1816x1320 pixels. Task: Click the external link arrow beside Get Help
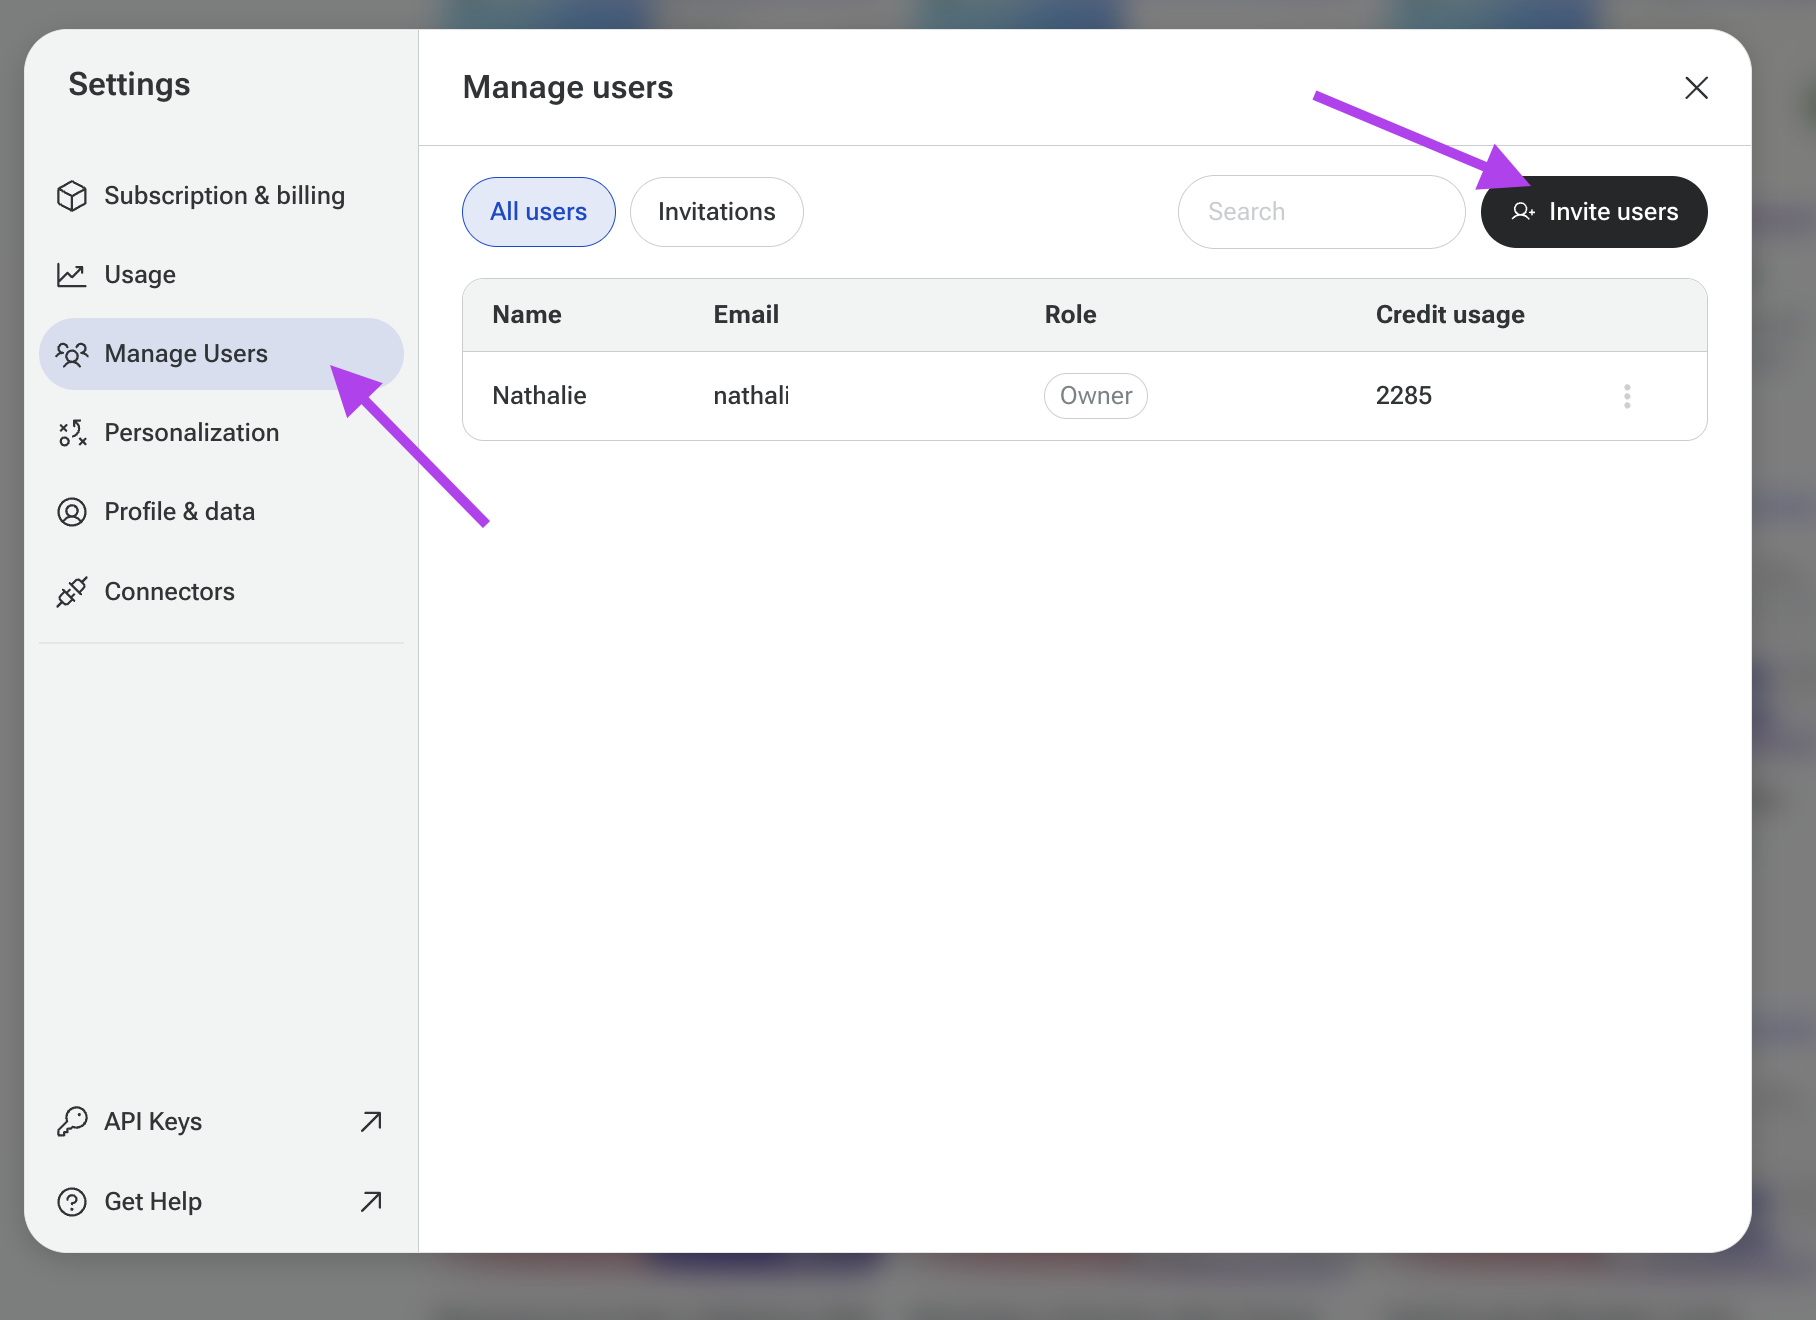coord(371,1201)
